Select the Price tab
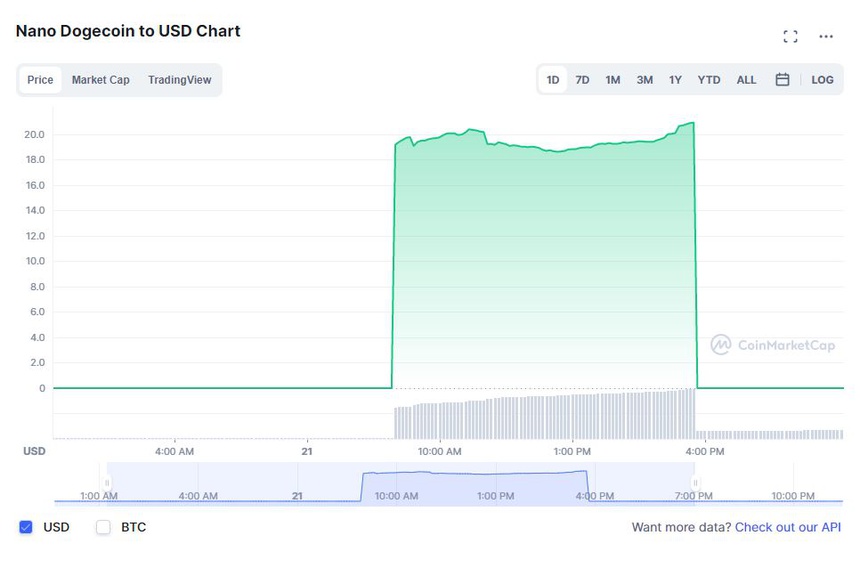Viewport: 860px width, 568px height. 41,80
